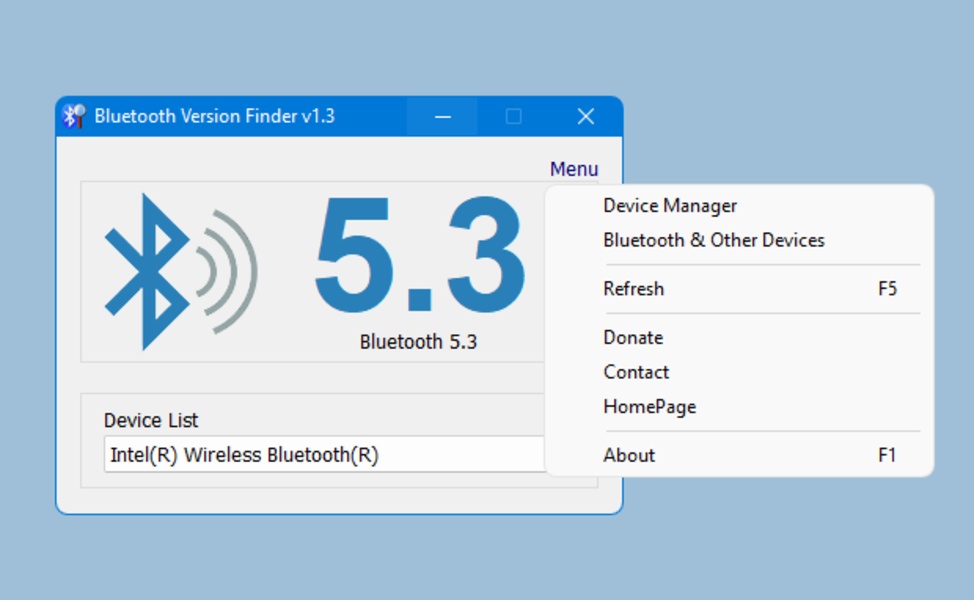Open the Menu link at top right
Image resolution: width=974 pixels, height=600 pixels.
click(574, 169)
